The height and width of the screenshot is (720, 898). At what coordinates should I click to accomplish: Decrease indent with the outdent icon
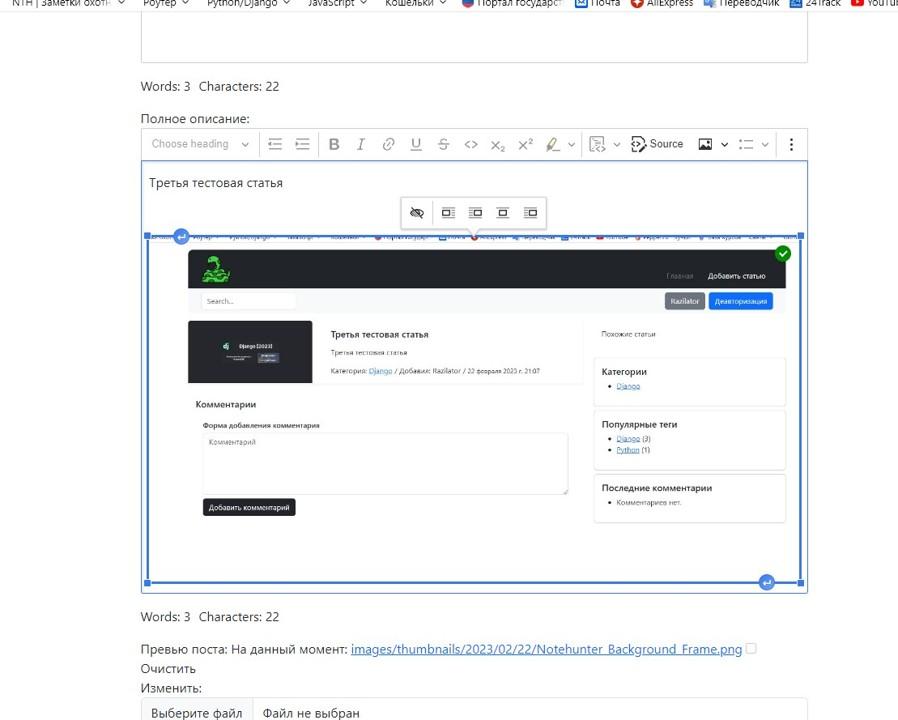(x=275, y=144)
